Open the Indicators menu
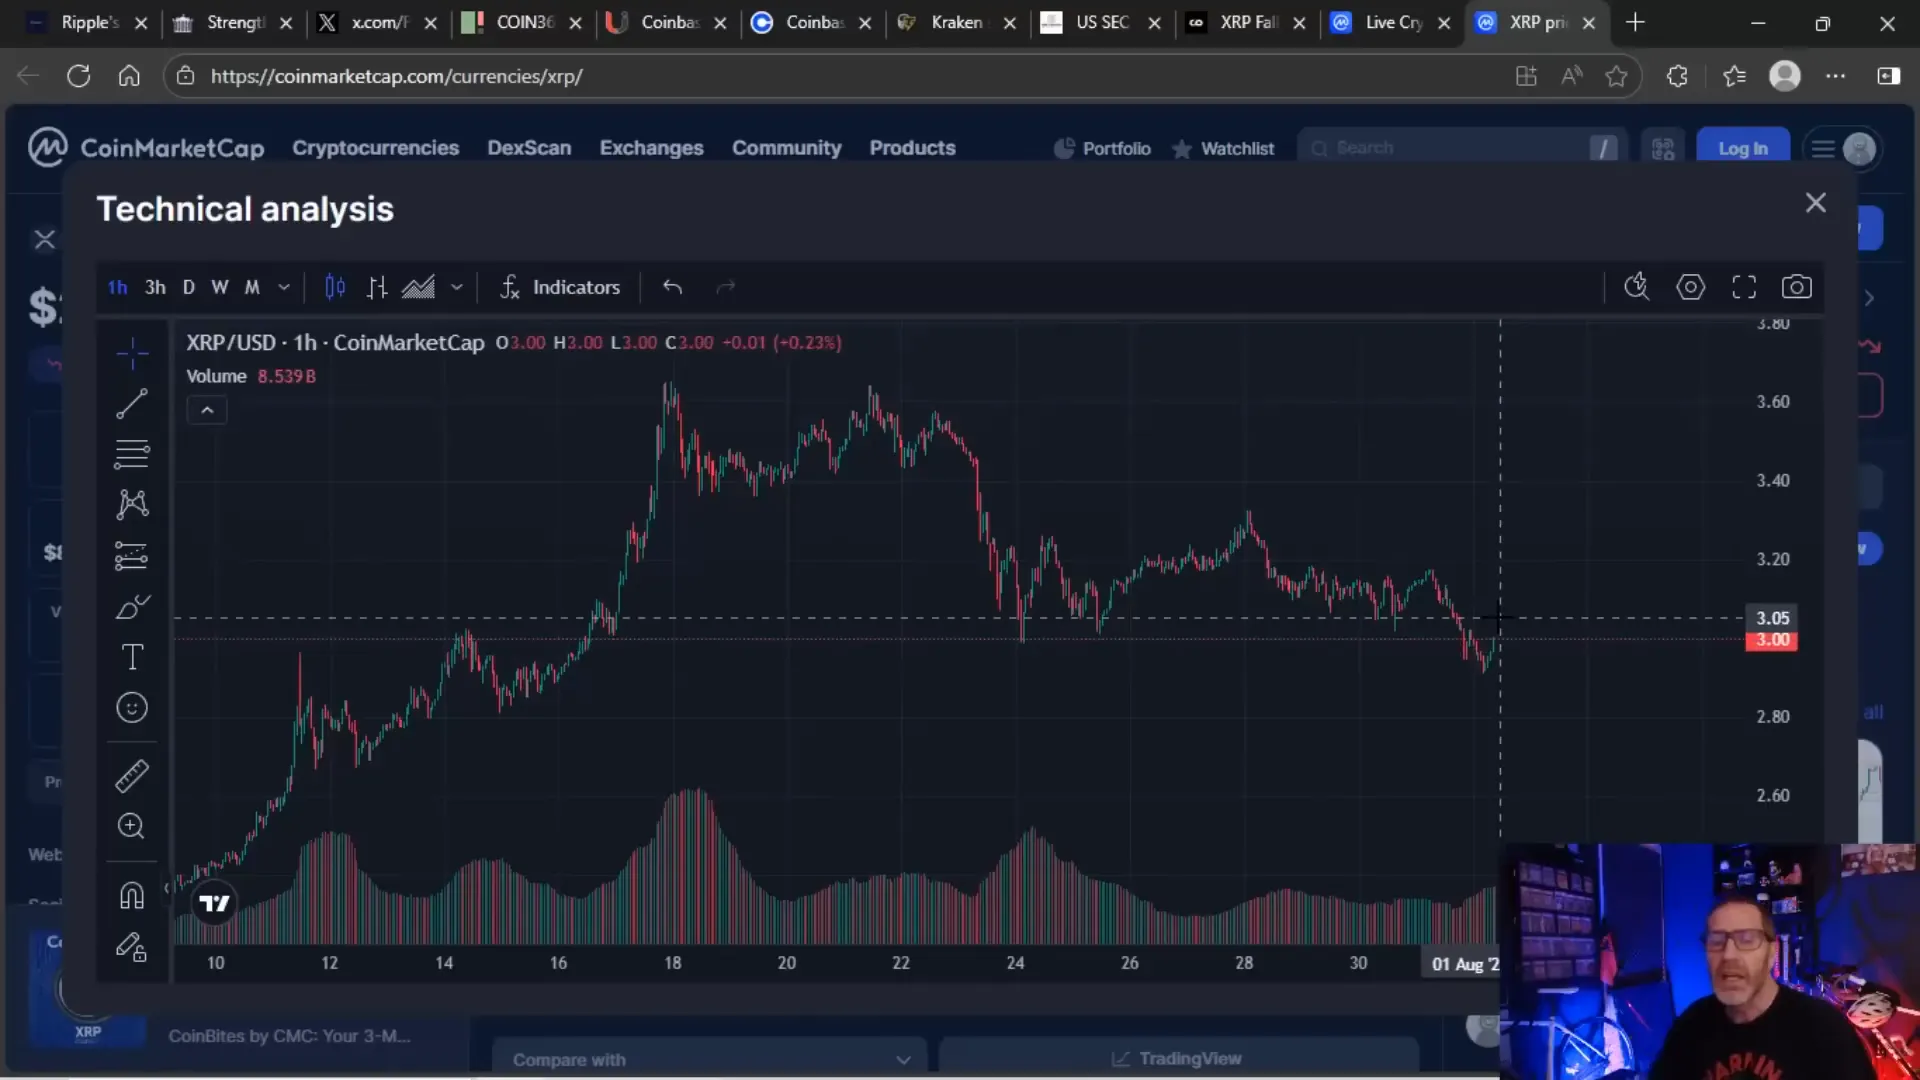The width and height of the screenshot is (1920, 1080). [x=561, y=288]
